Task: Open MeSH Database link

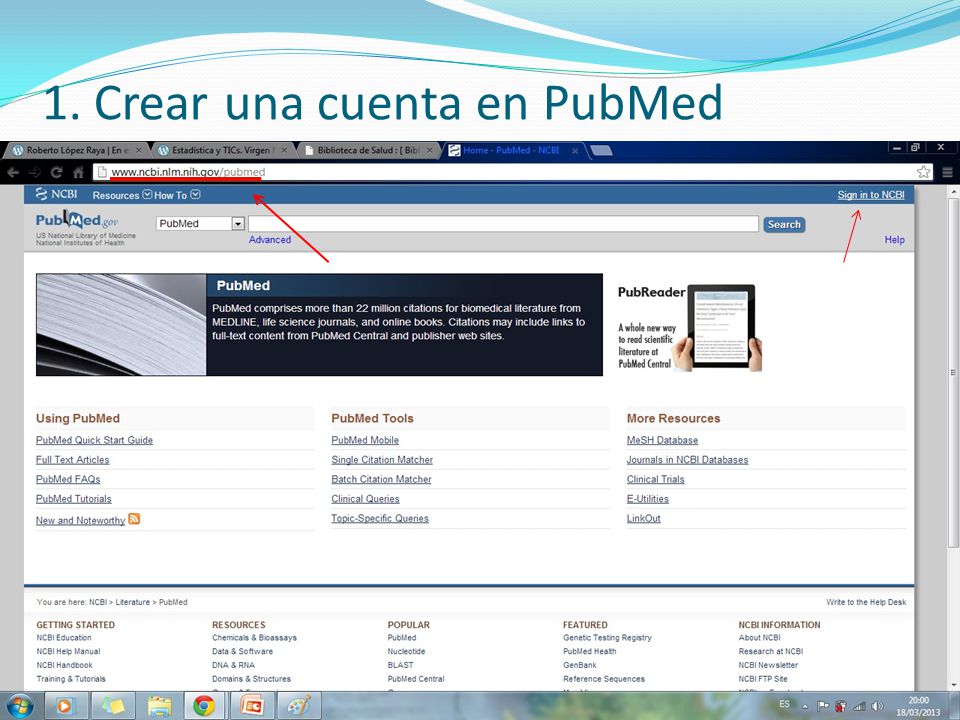Action: [x=662, y=440]
